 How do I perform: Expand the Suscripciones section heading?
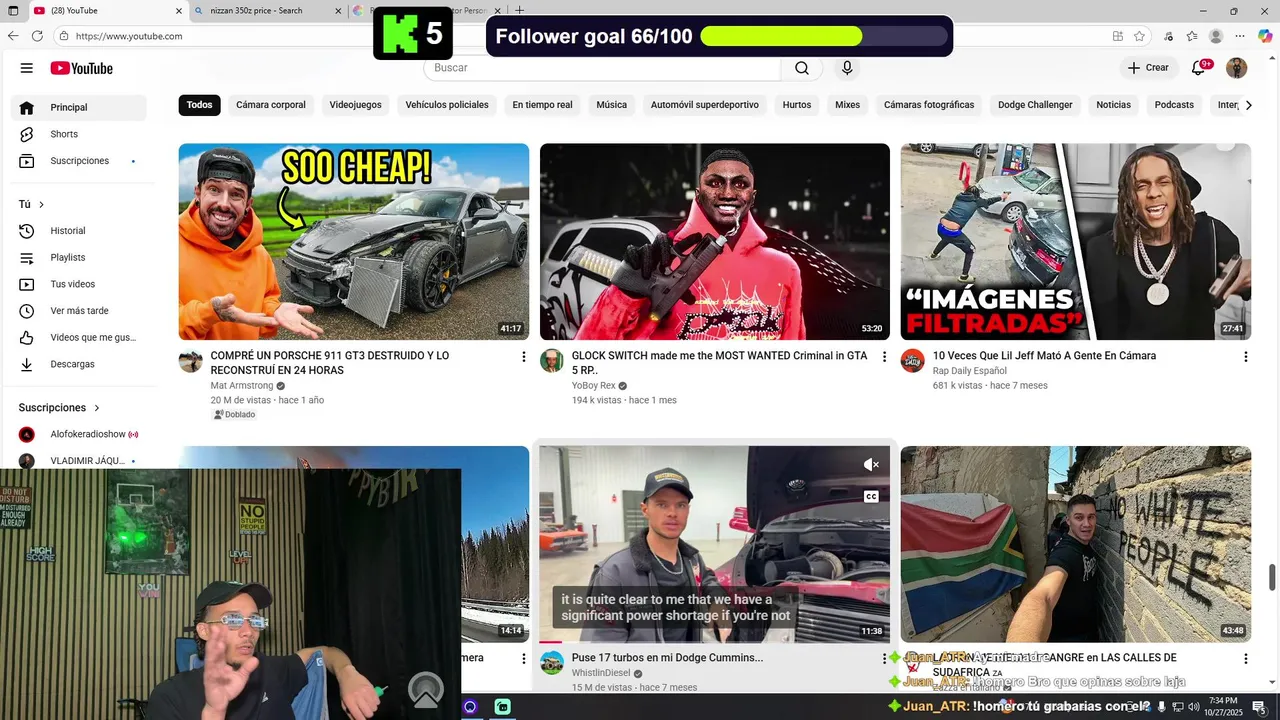(60, 408)
